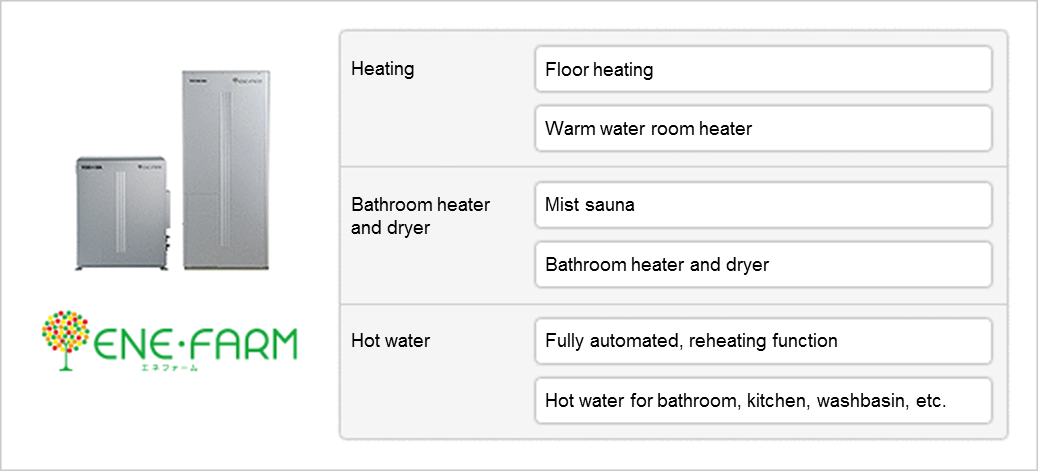
Task: Click the Heating category label
Action: (383, 69)
